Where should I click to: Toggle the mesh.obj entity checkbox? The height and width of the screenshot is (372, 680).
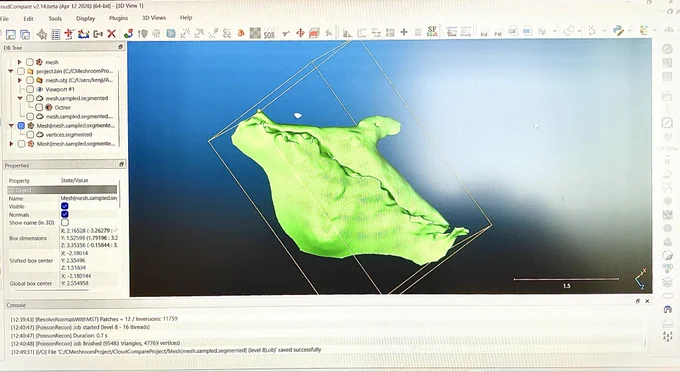(29, 80)
